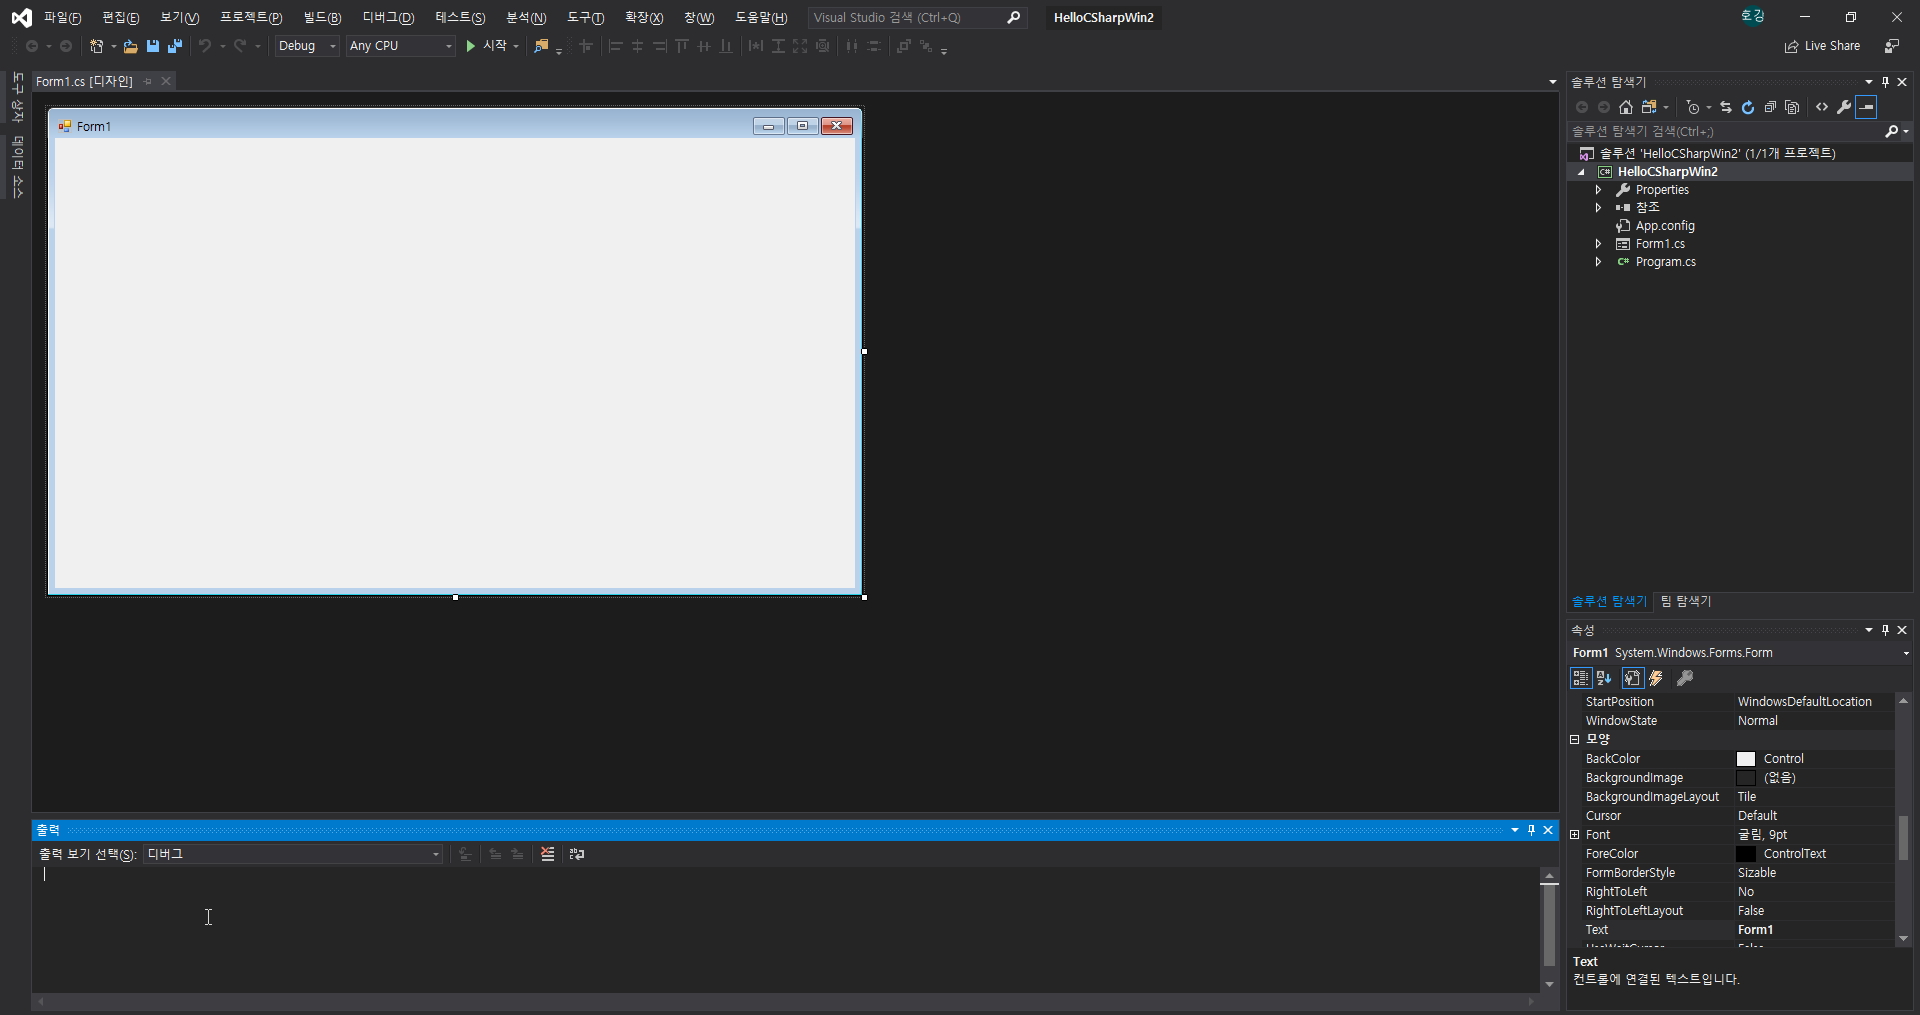Open the 도구(T) menu
The image size is (1920, 1015).
585,17
